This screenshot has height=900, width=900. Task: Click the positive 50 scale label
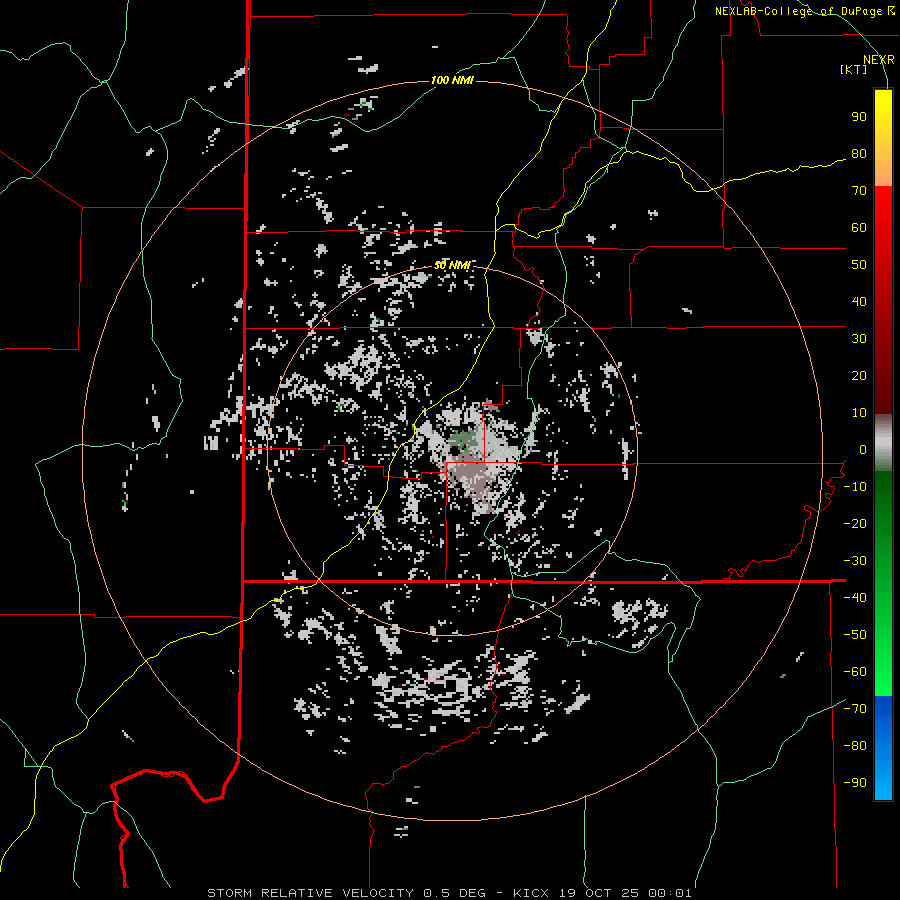[859, 265]
